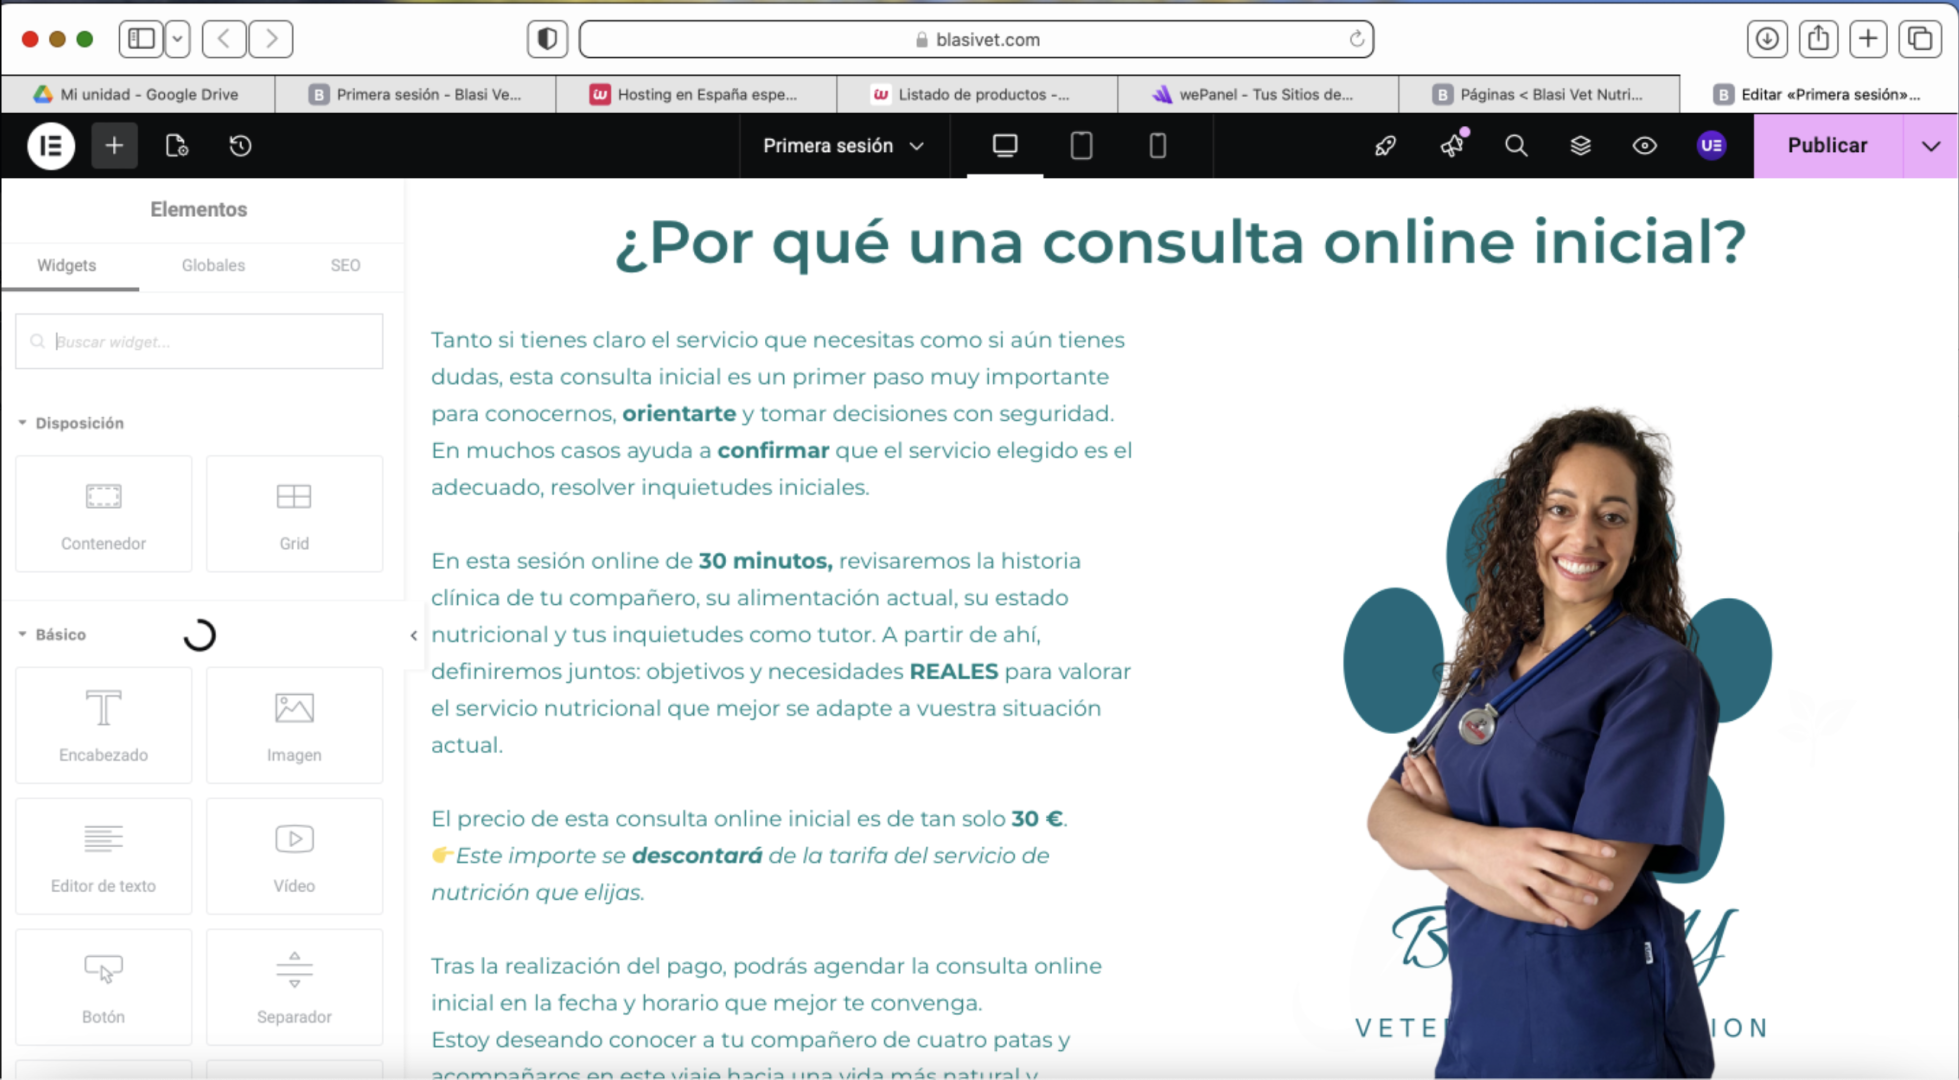Open the page settings document icon
The image size is (1959, 1080).
click(x=177, y=146)
